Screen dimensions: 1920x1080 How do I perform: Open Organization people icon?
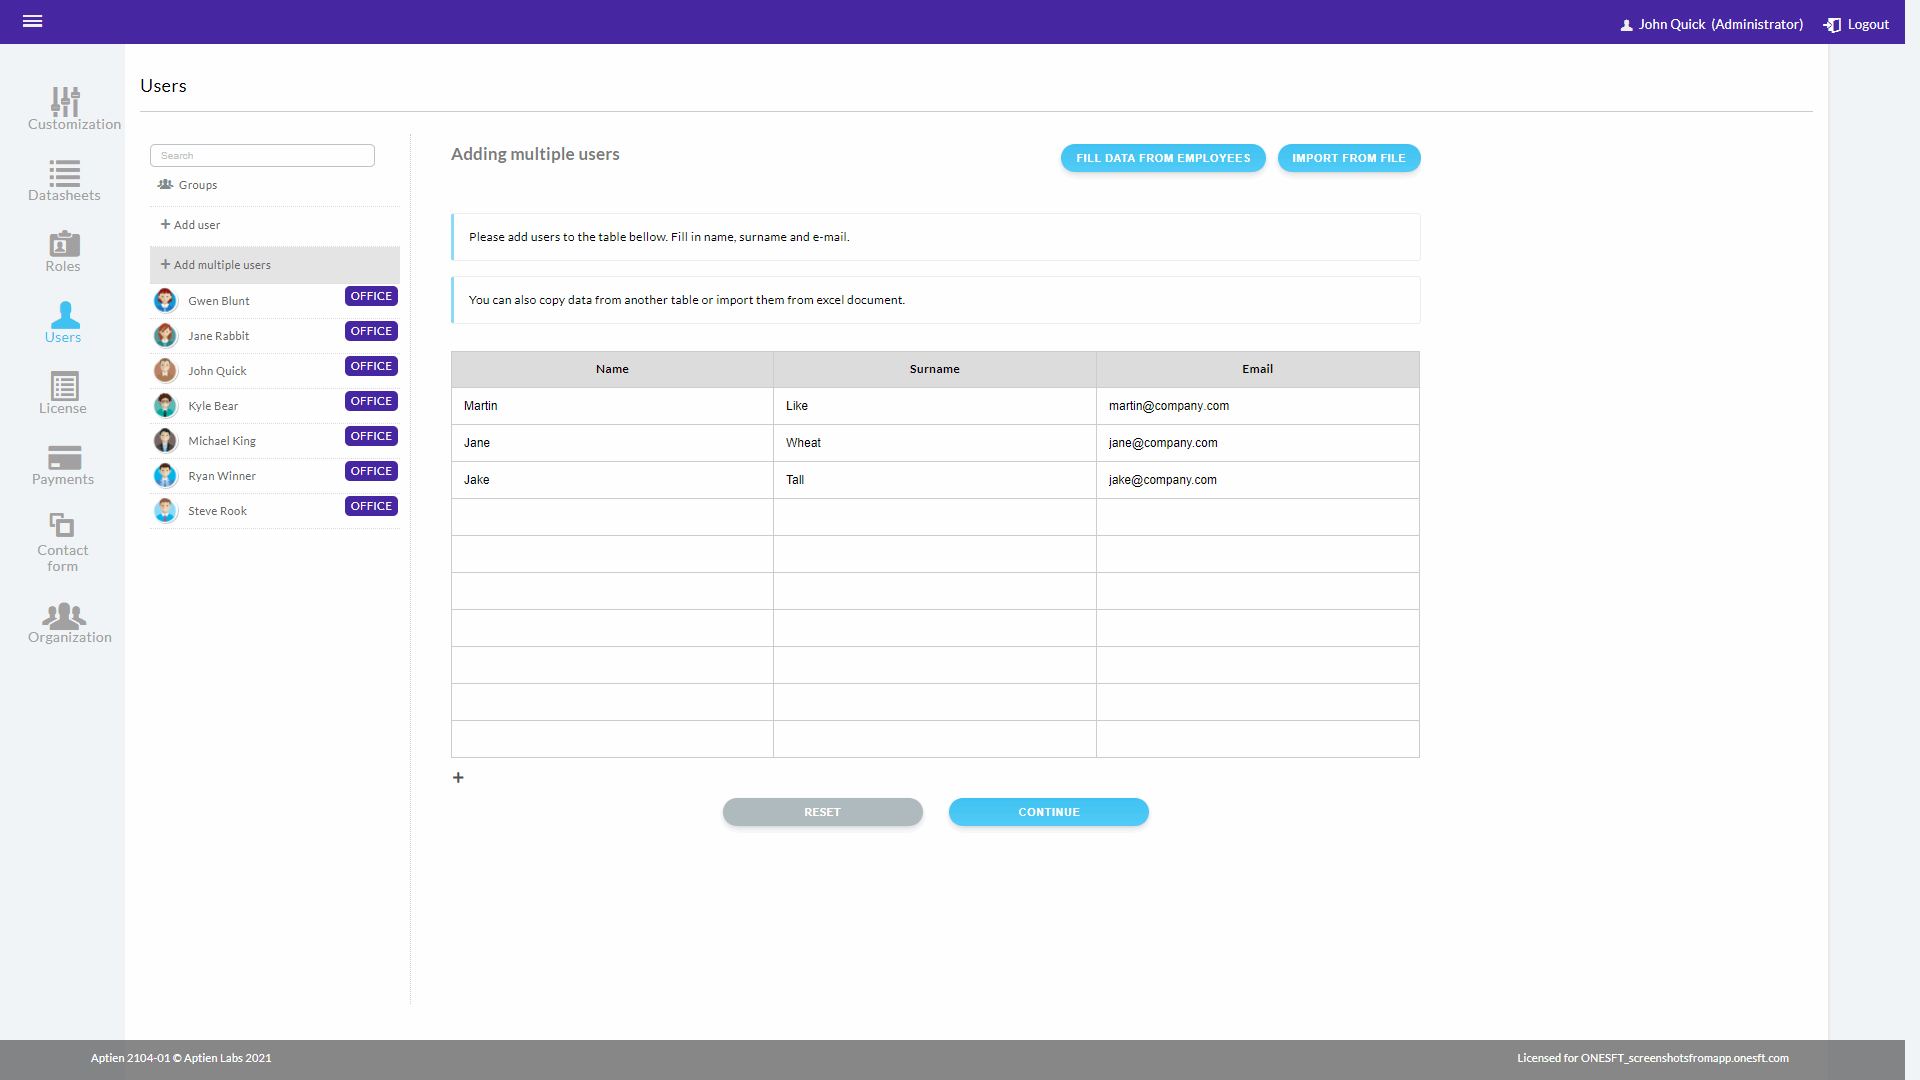pyautogui.click(x=64, y=615)
